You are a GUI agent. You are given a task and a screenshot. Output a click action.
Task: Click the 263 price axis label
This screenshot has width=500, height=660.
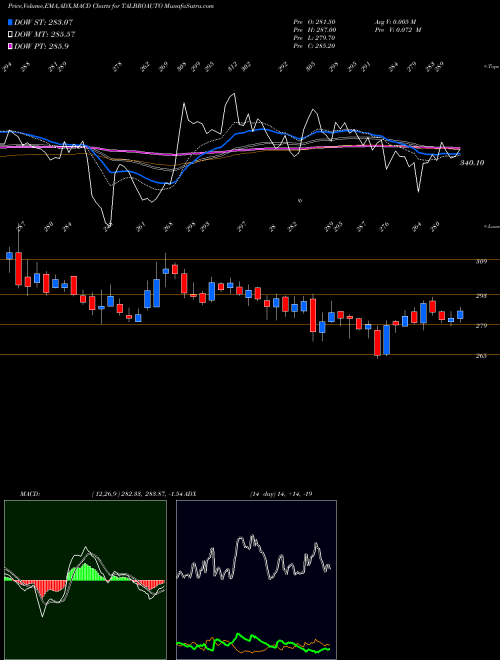(481, 356)
